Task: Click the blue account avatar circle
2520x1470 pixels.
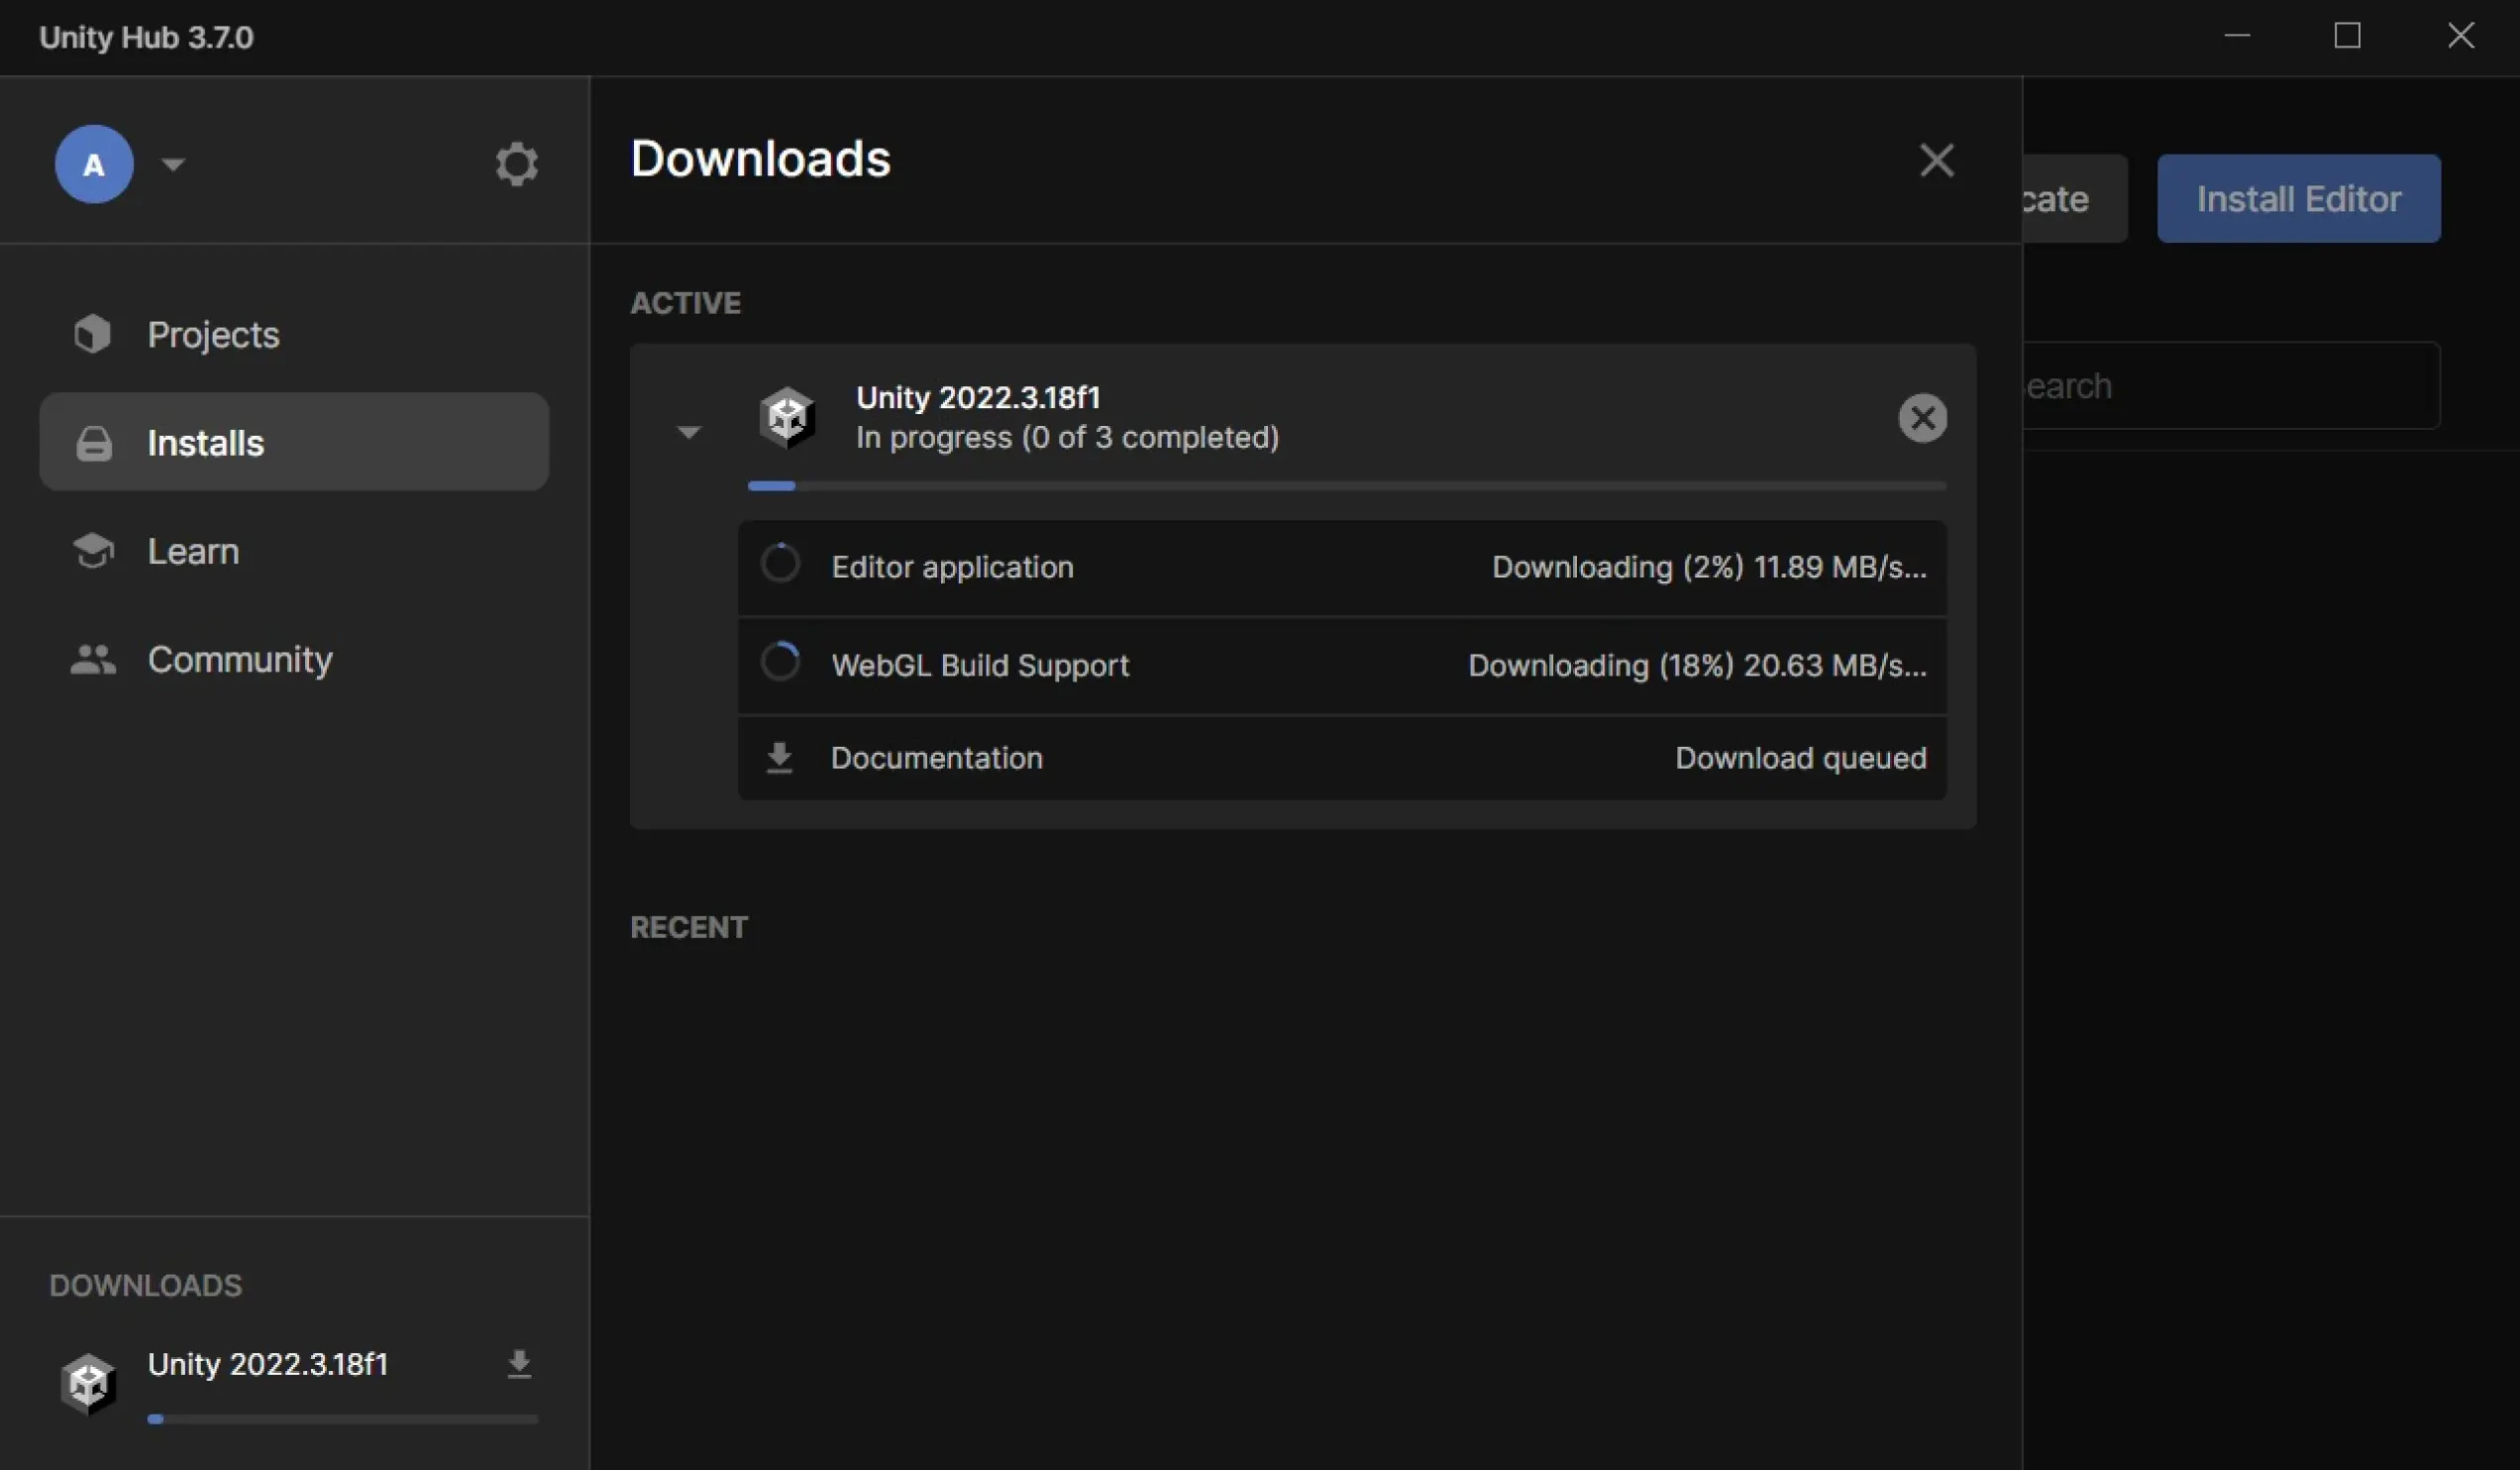Action: tap(94, 164)
